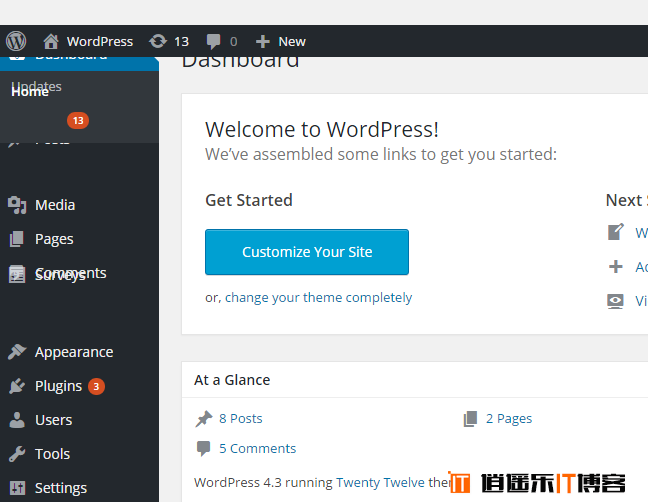Image resolution: width=648 pixels, height=502 pixels.
Task: Click the view site eye icon under Next Steps
Action: (615, 301)
